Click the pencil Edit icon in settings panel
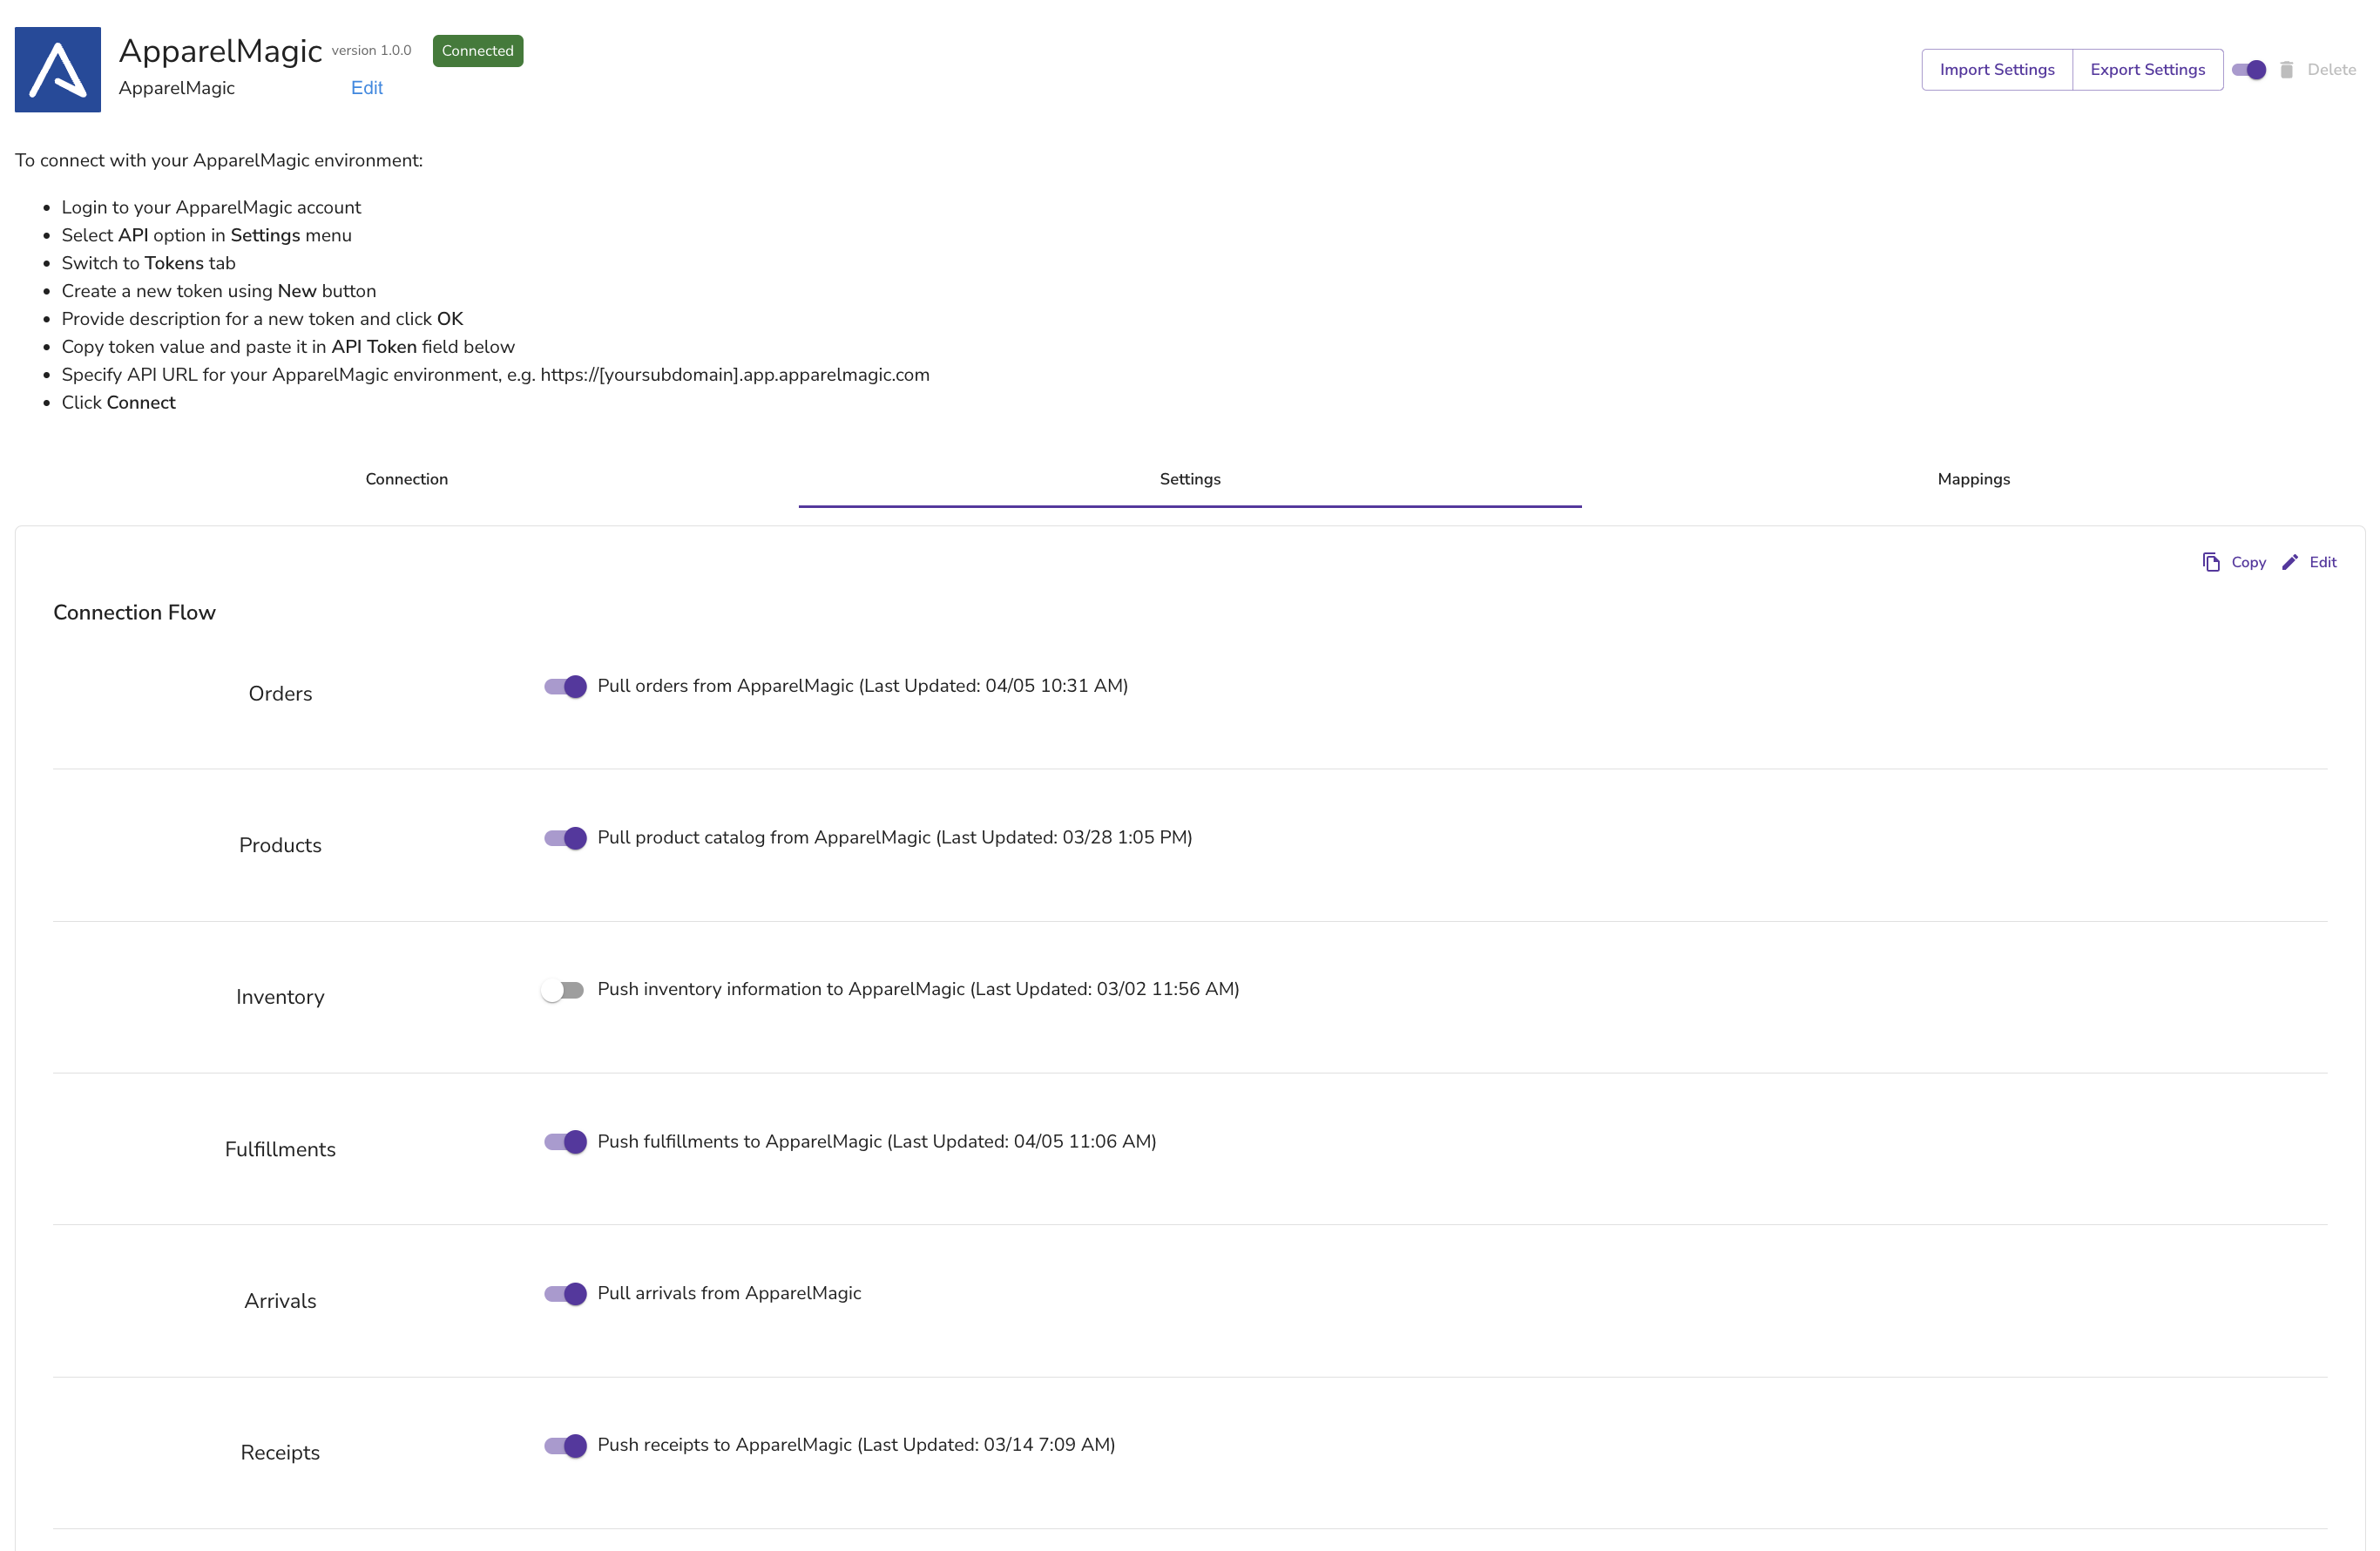 pos(2290,562)
